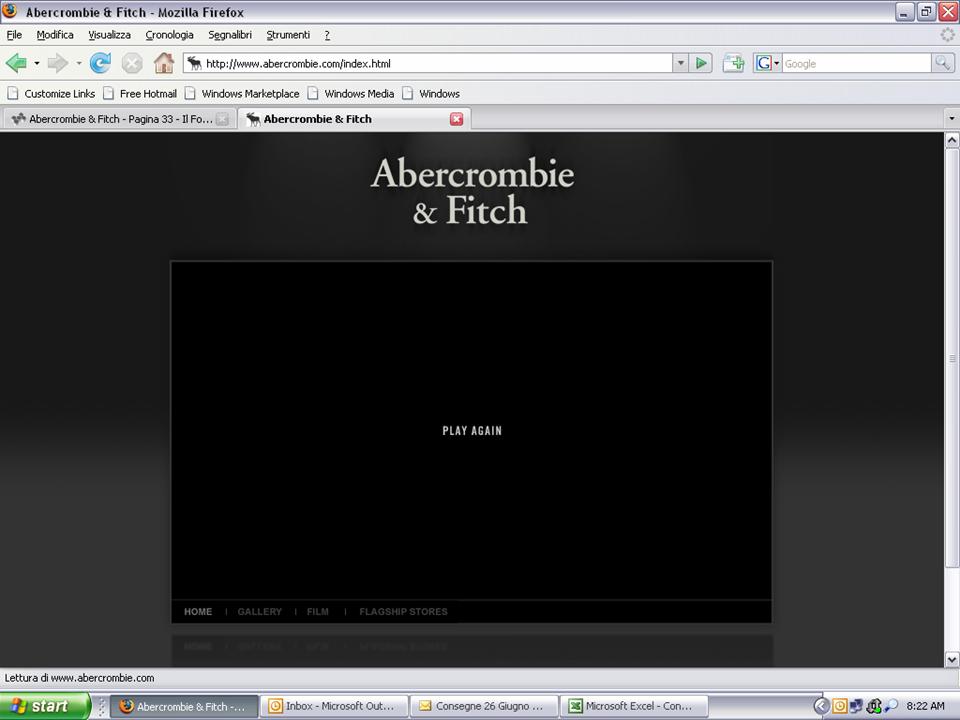Close the active Abercrombie & Fitch tab
Screen dimensions: 960x720
(456, 119)
